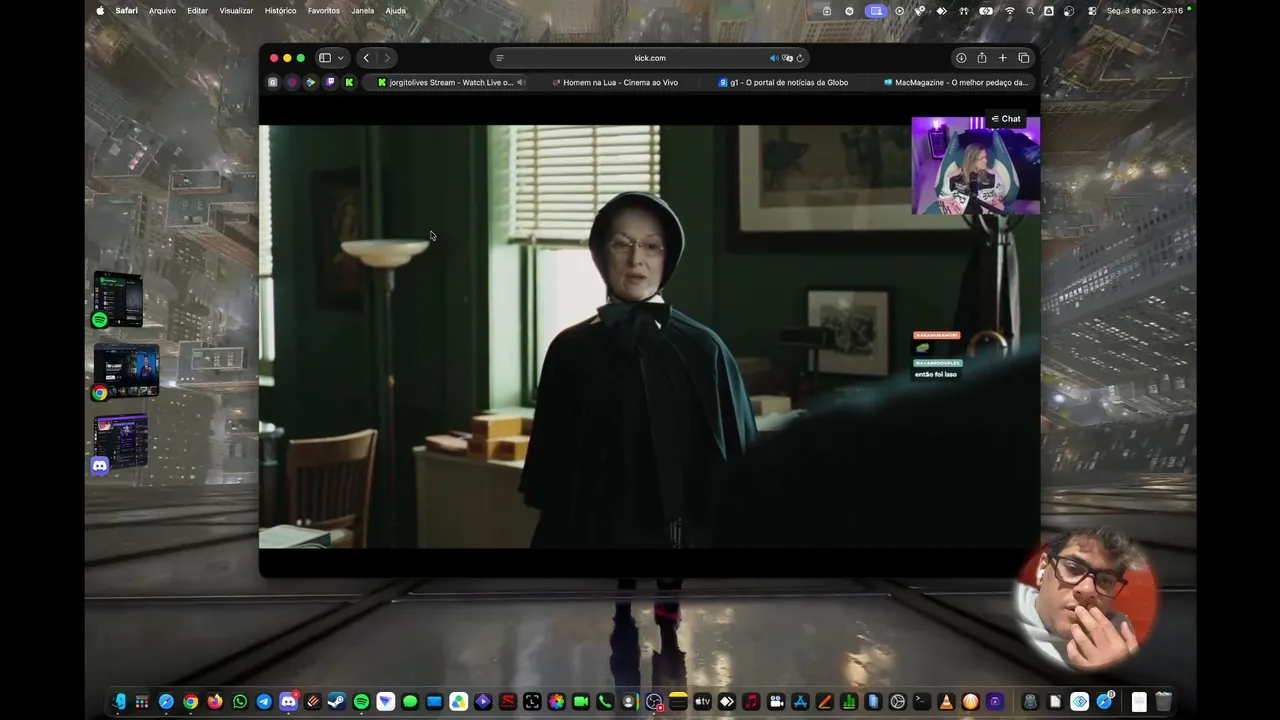Open Launchpad from the Dock
This screenshot has height=720, width=1280.
pyautogui.click(x=142, y=702)
